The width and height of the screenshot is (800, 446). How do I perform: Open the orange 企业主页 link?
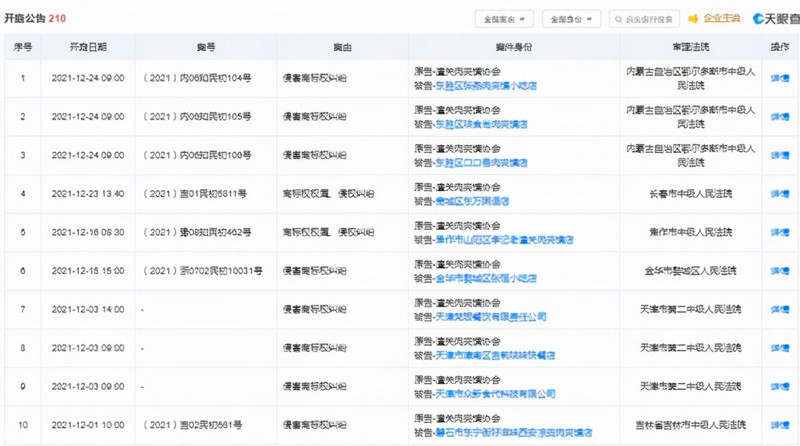(721, 18)
